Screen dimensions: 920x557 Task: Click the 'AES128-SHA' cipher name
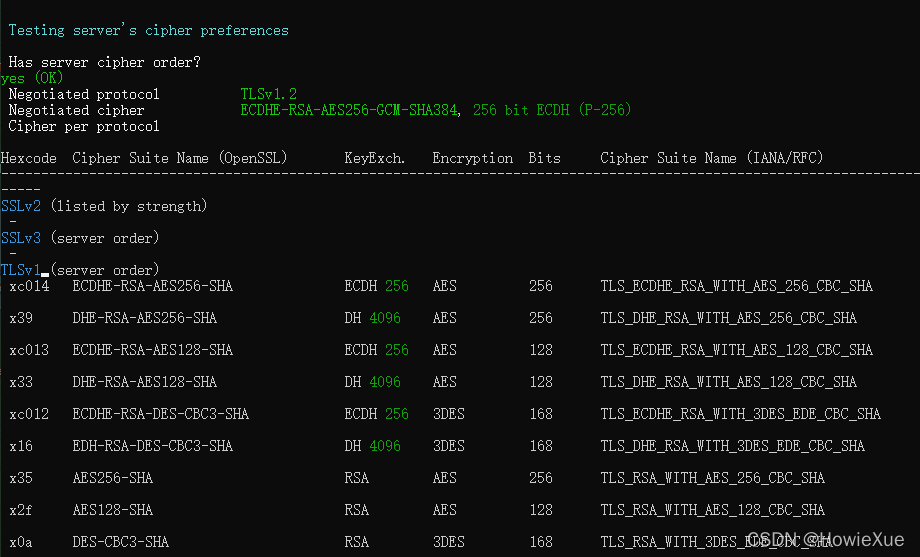click(113, 510)
